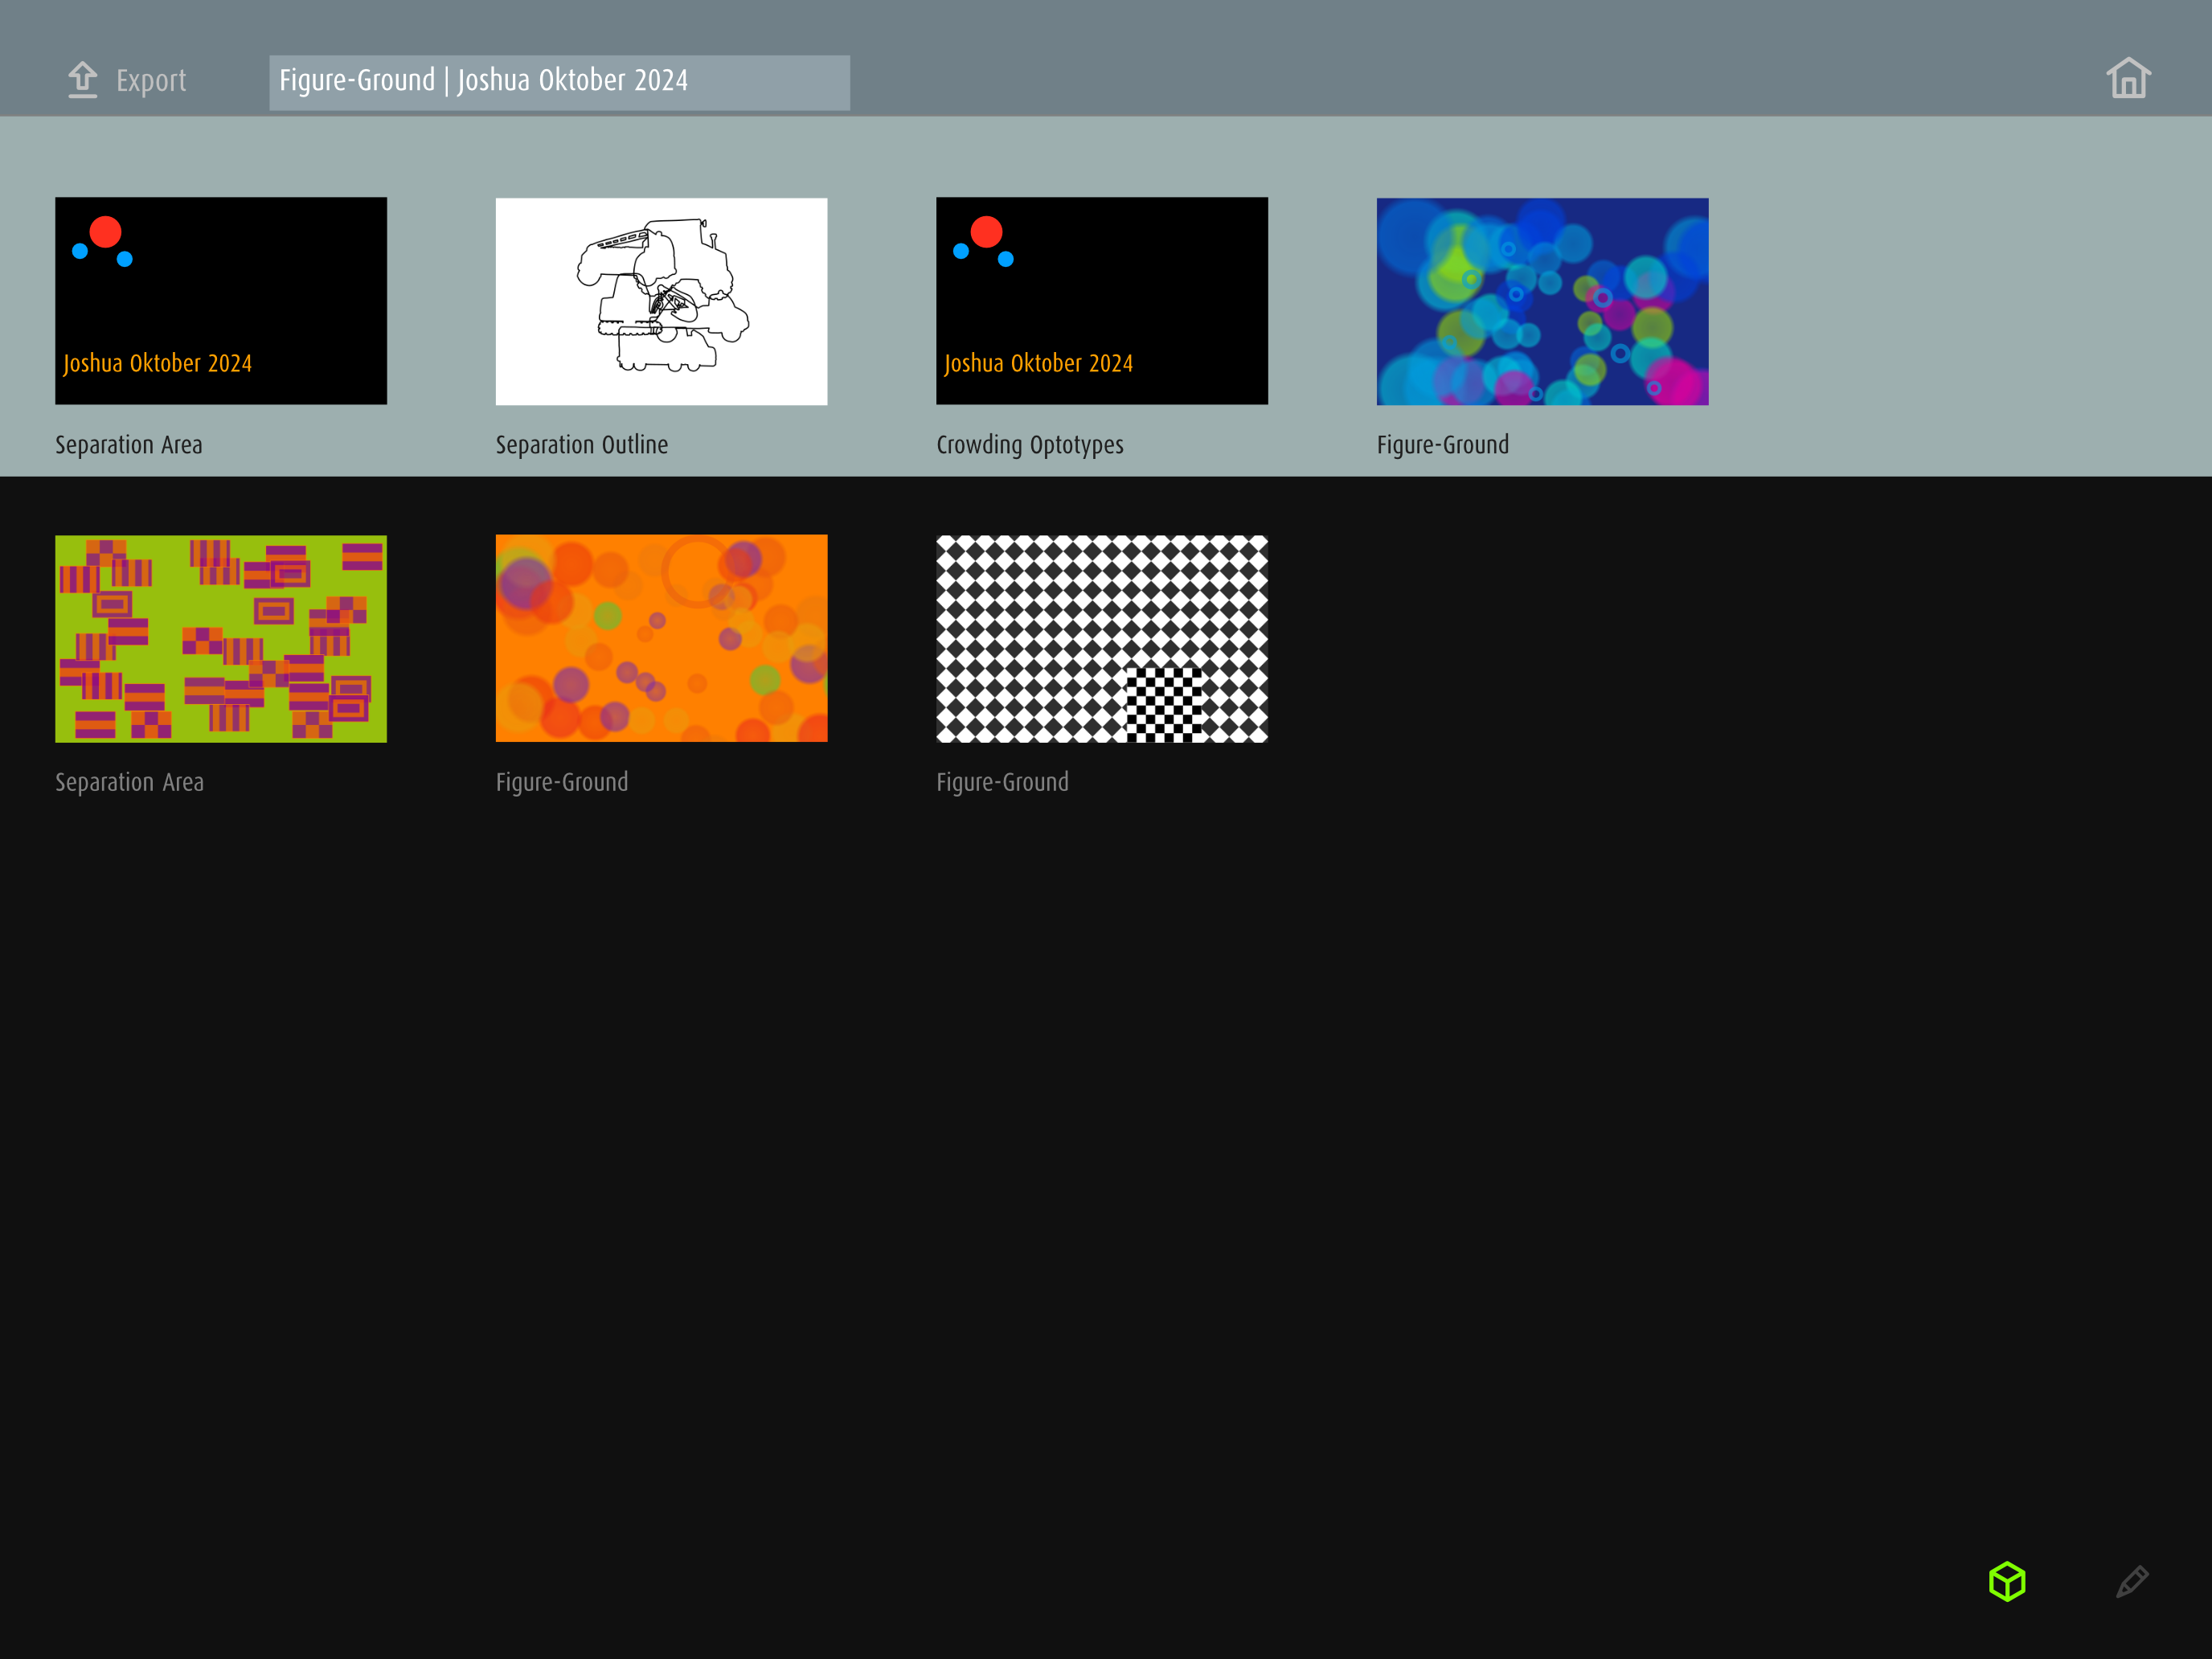The width and height of the screenshot is (2212, 1659).
Task: Open the blue bokeh Figure-Ground thumbnail
Action: coord(1542,301)
